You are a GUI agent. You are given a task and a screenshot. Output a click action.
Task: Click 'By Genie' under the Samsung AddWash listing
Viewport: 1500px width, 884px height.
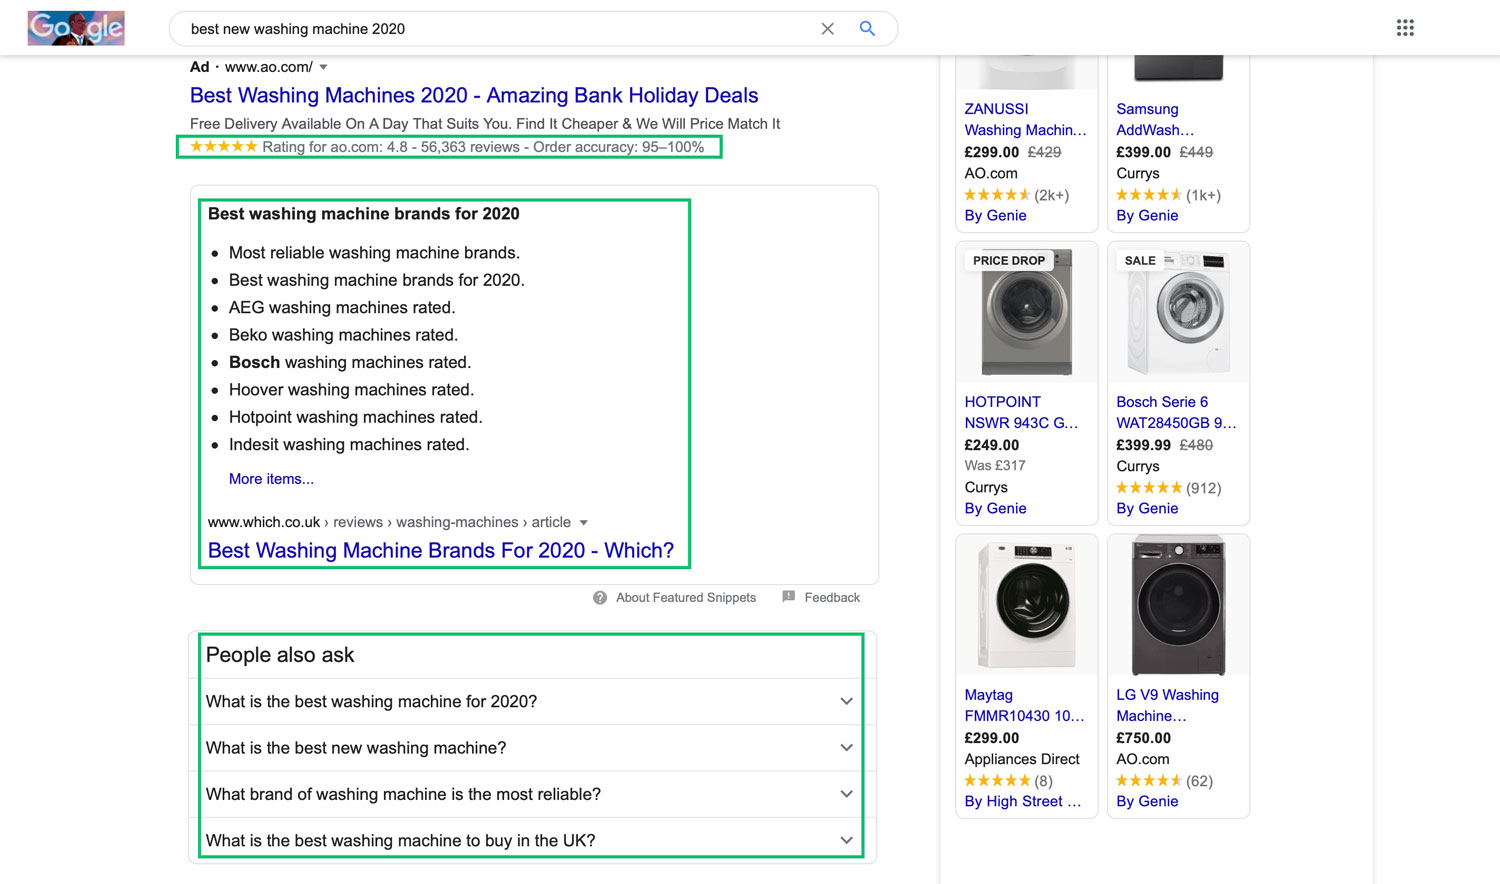tap(1147, 216)
